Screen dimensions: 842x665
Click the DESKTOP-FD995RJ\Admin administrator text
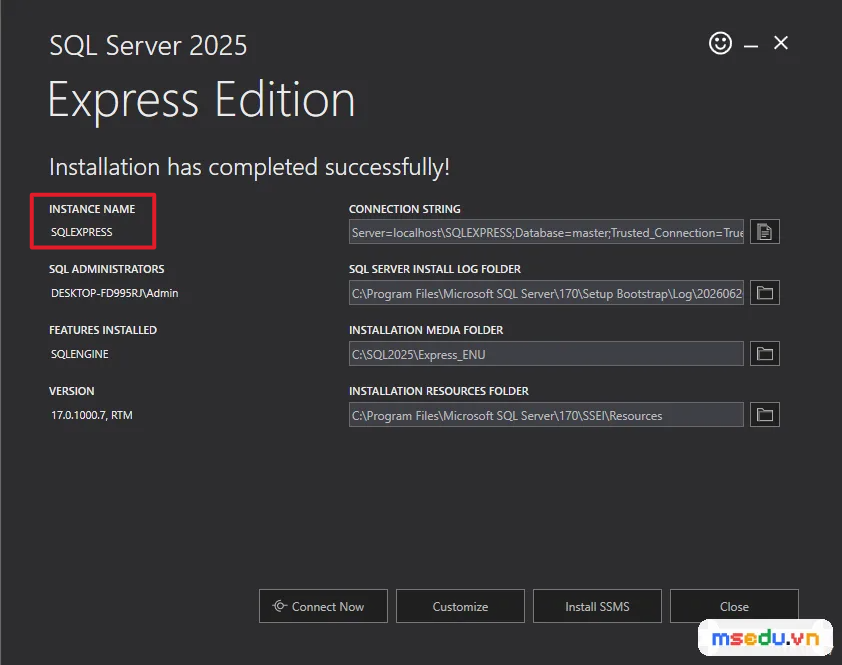click(114, 293)
